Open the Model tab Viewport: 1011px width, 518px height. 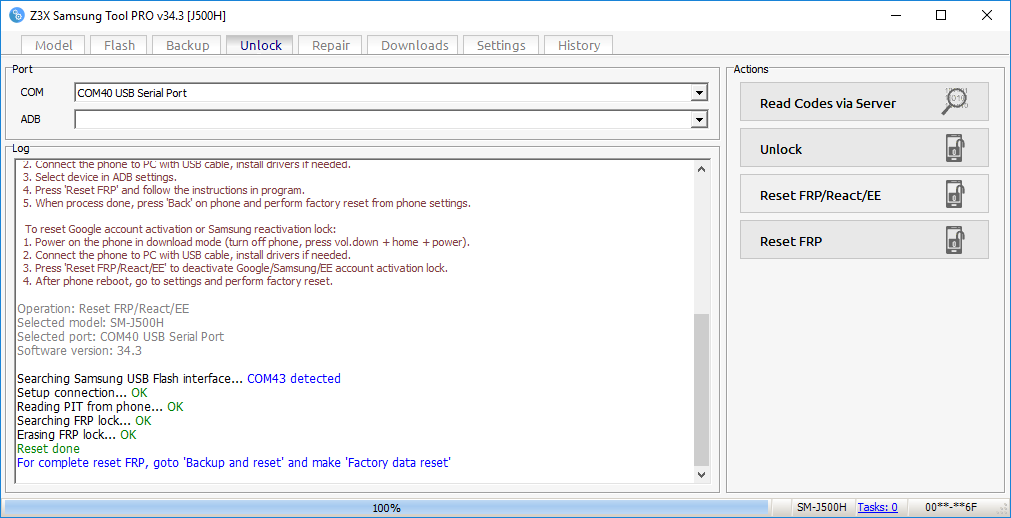click(x=54, y=45)
